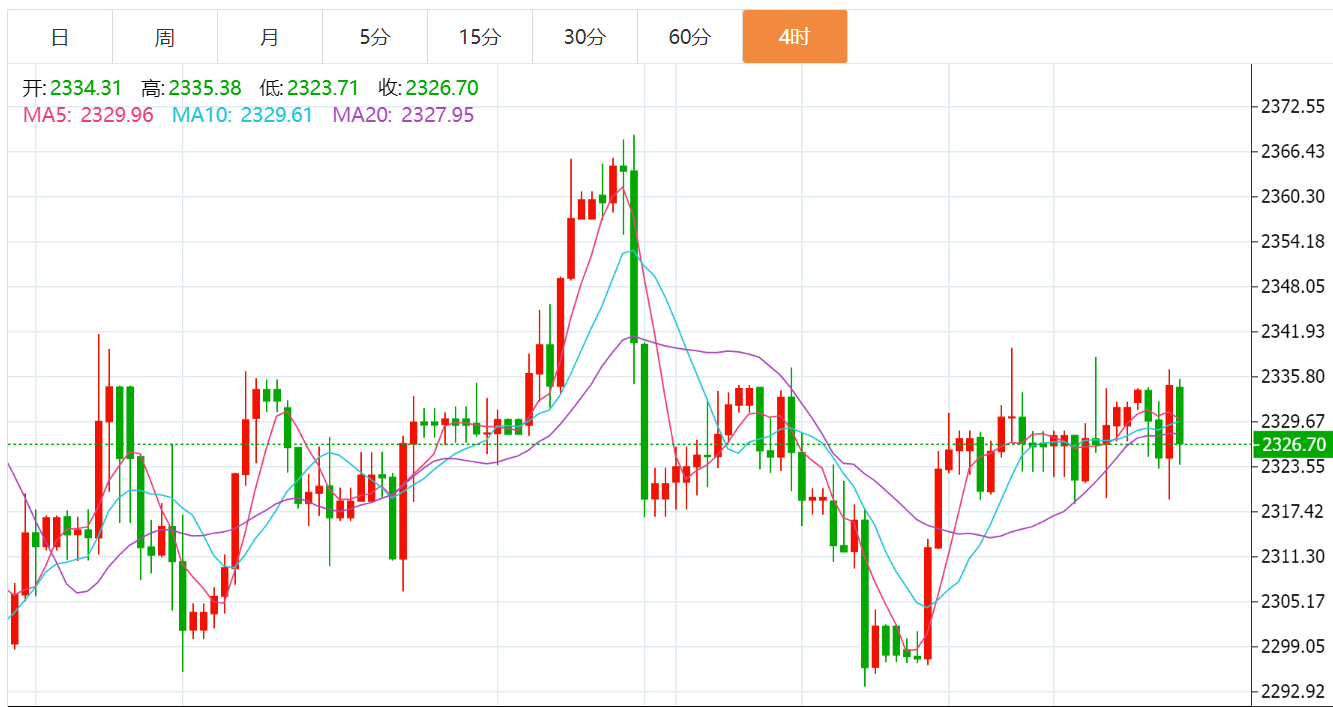Choose the 30分 timeframe tab
This screenshot has width=1333, height=707.
coord(585,37)
